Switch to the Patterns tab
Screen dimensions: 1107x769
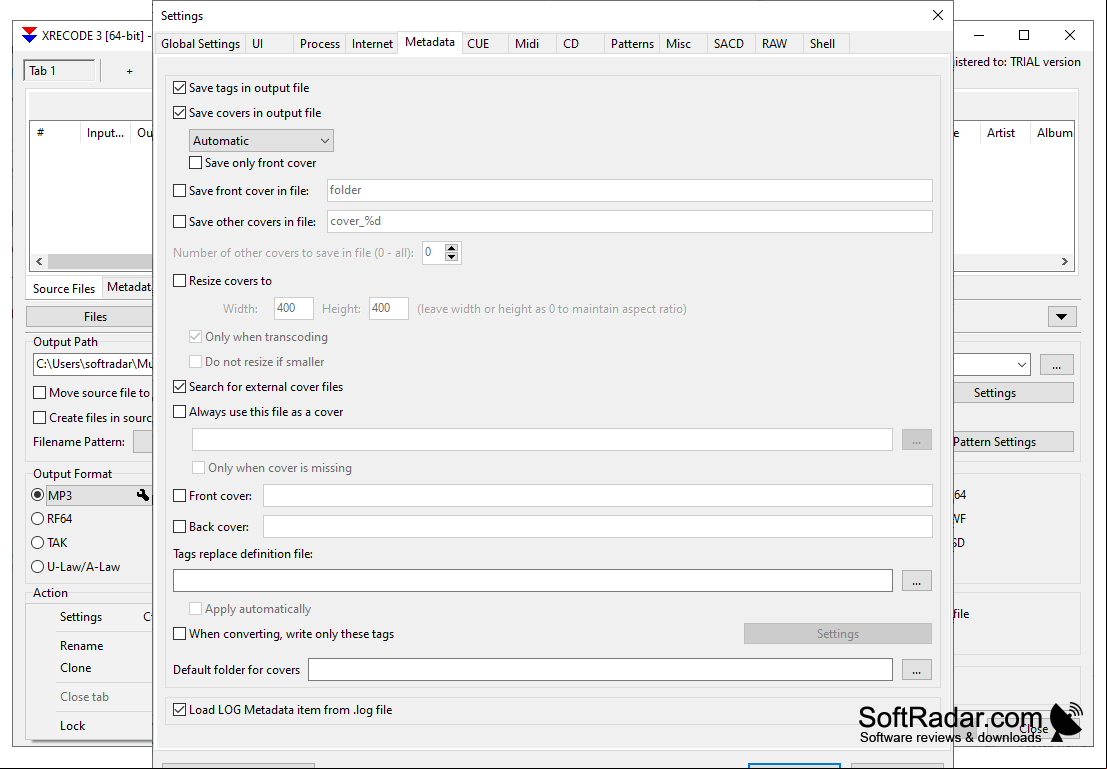[632, 44]
